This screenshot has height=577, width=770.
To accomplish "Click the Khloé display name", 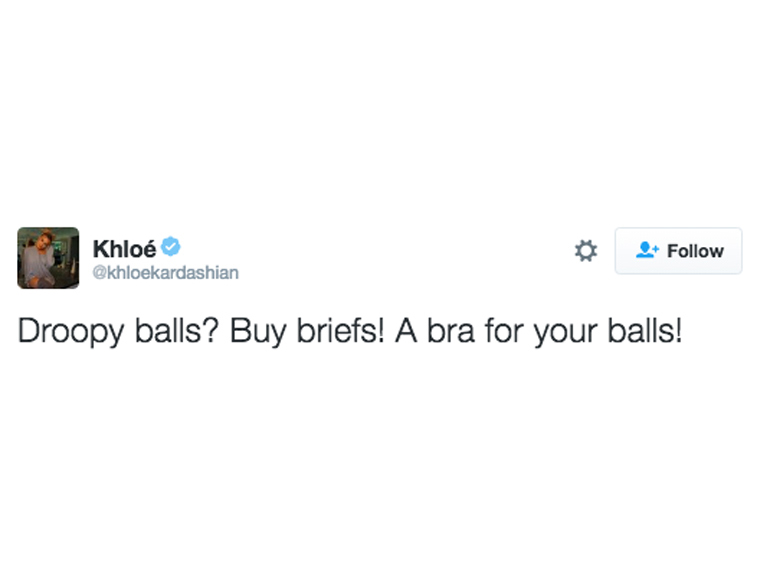I will (x=124, y=248).
